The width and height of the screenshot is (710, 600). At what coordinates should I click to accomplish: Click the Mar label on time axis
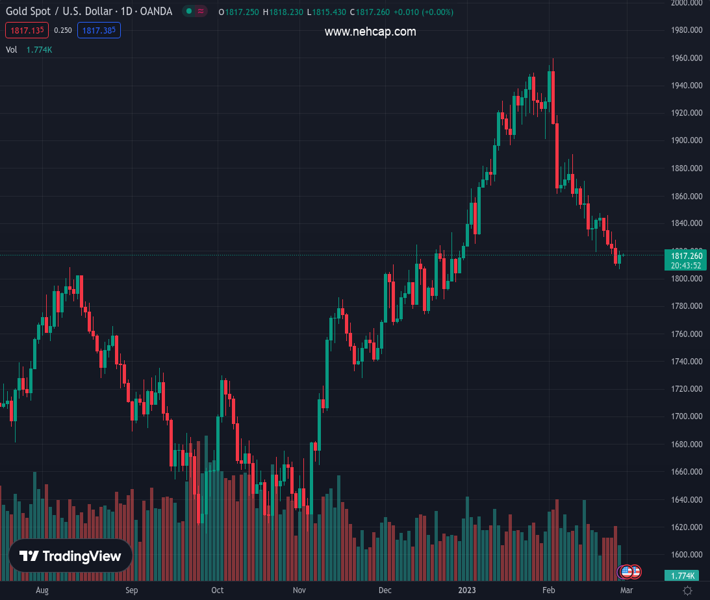tap(625, 591)
